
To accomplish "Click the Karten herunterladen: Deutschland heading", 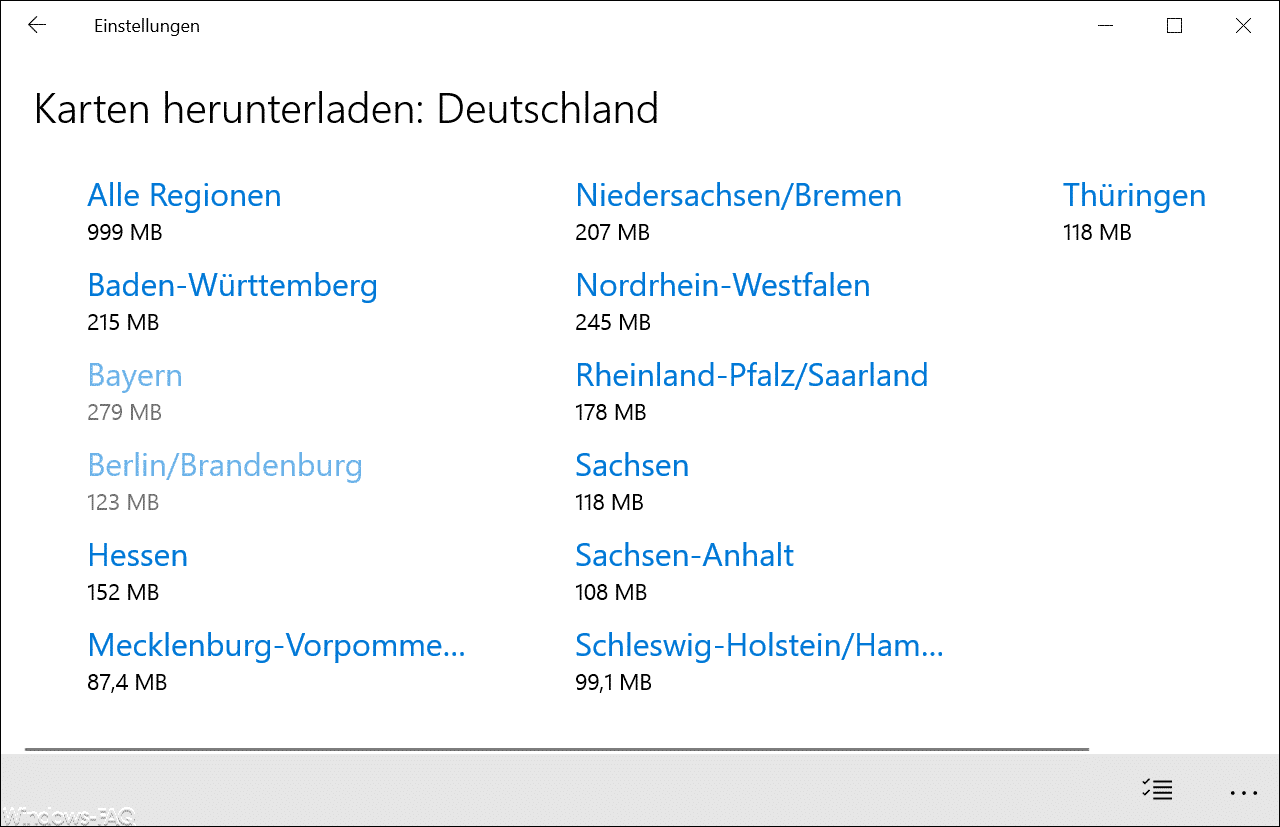I will click(x=346, y=108).
